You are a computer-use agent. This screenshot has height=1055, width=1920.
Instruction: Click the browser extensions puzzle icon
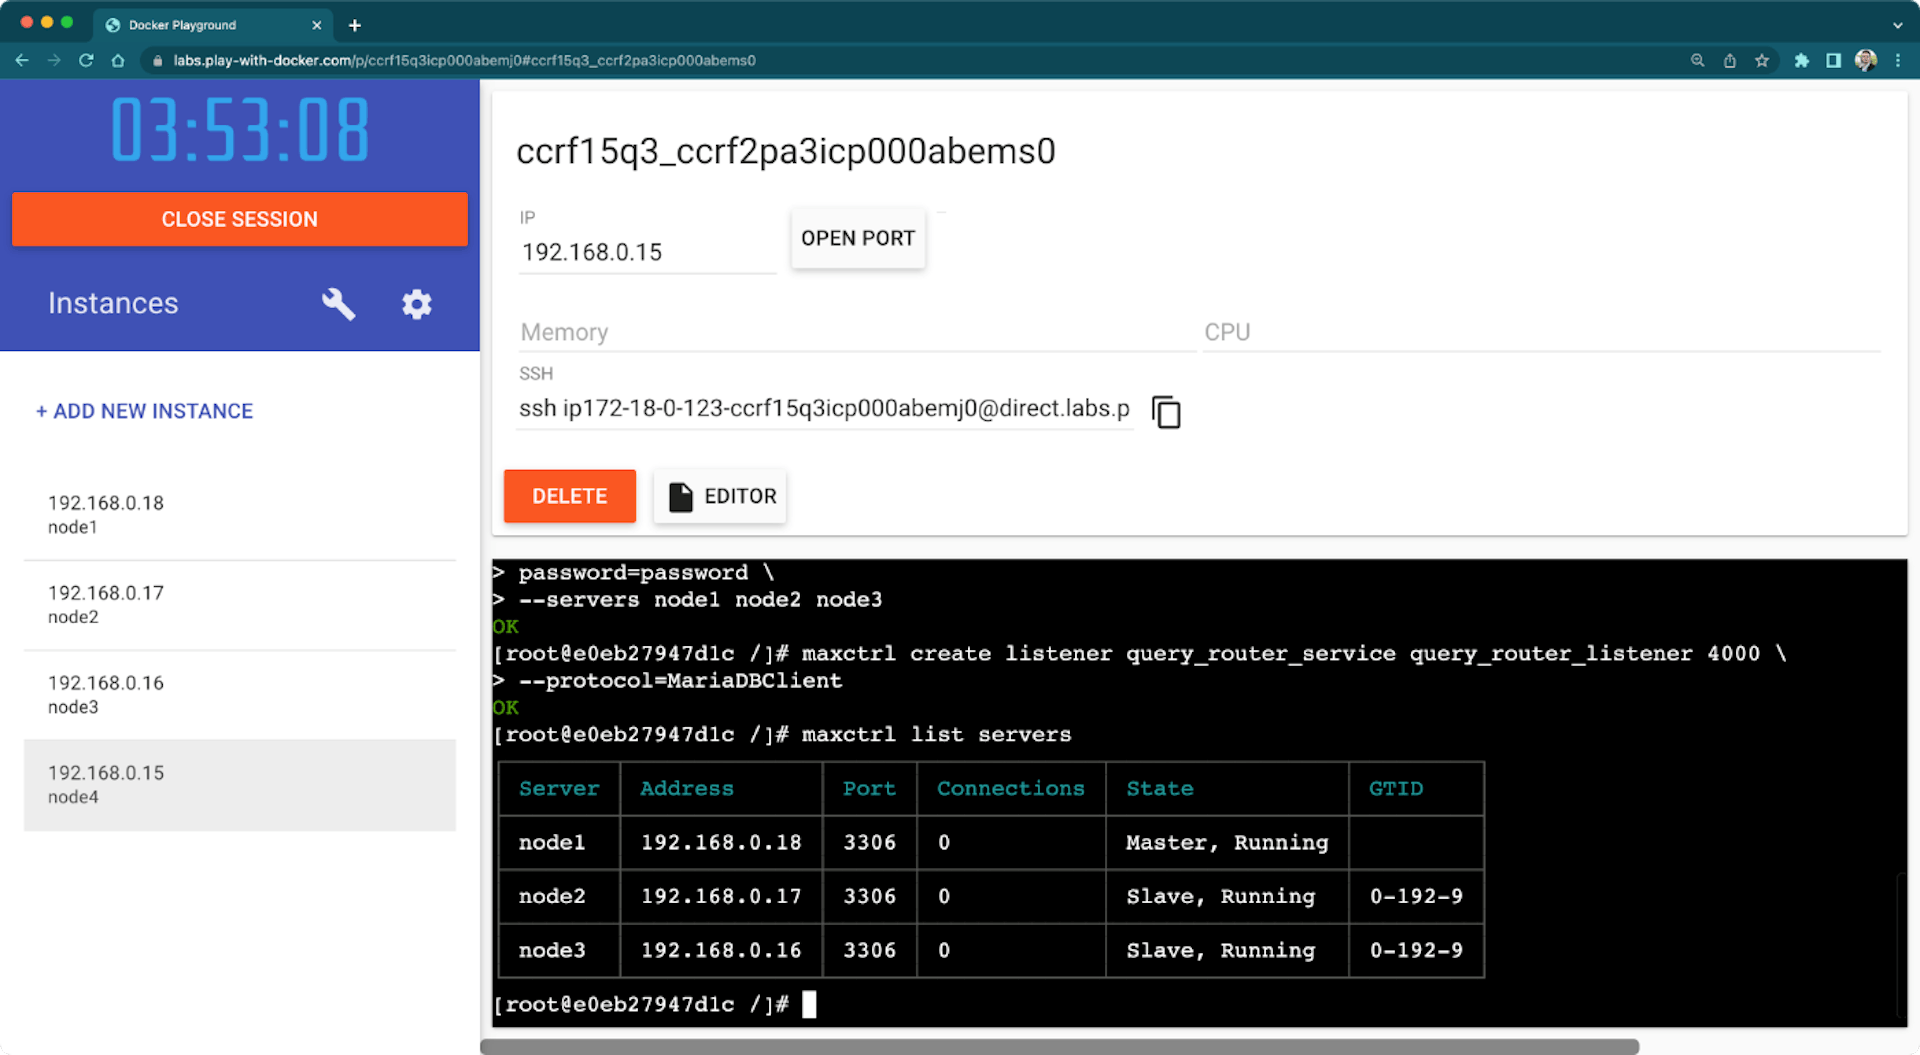pyautogui.click(x=1801, y=60)
